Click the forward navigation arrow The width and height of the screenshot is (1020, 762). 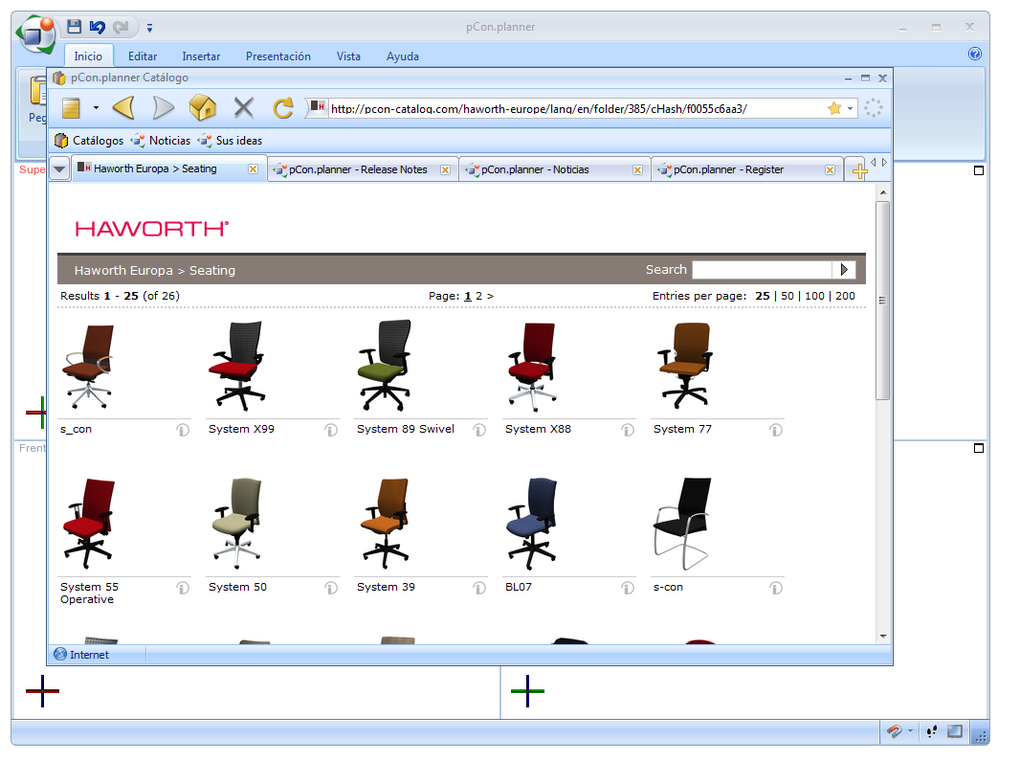pos(162,109)
